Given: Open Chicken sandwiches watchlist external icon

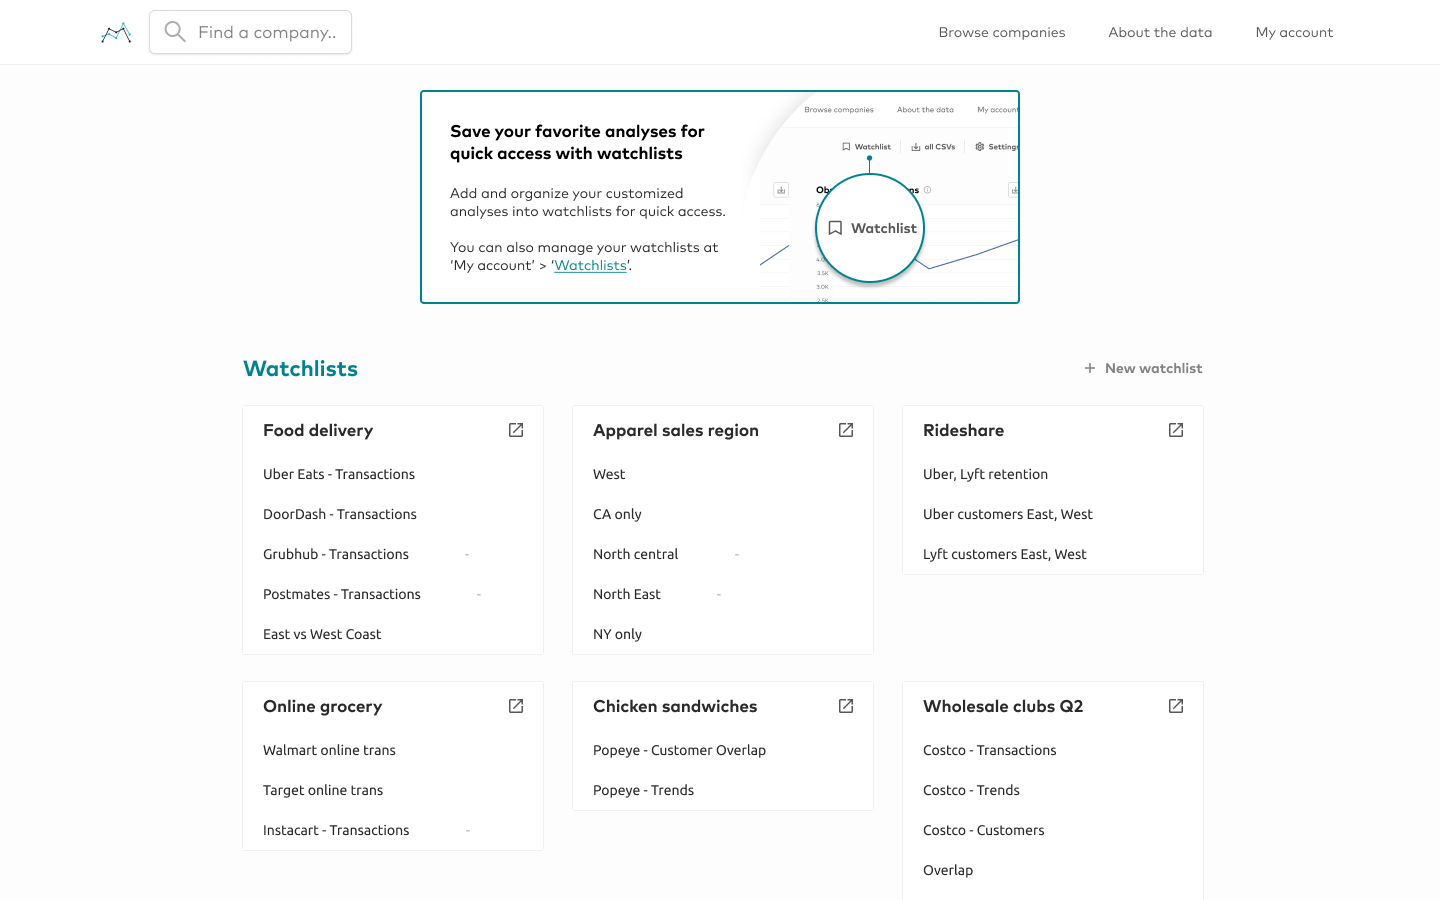Looking at the screenshot, I should [846, 706].
